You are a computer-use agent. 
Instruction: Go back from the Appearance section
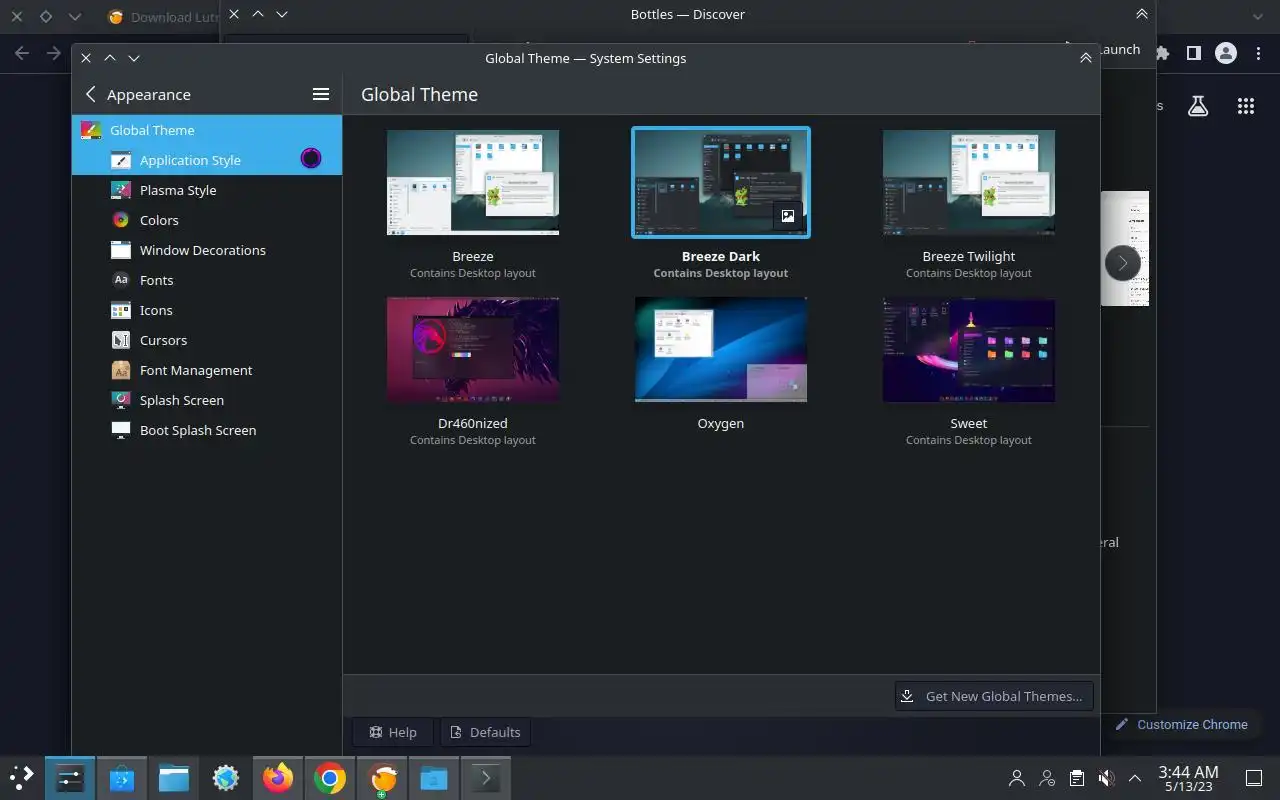point(91,94)
